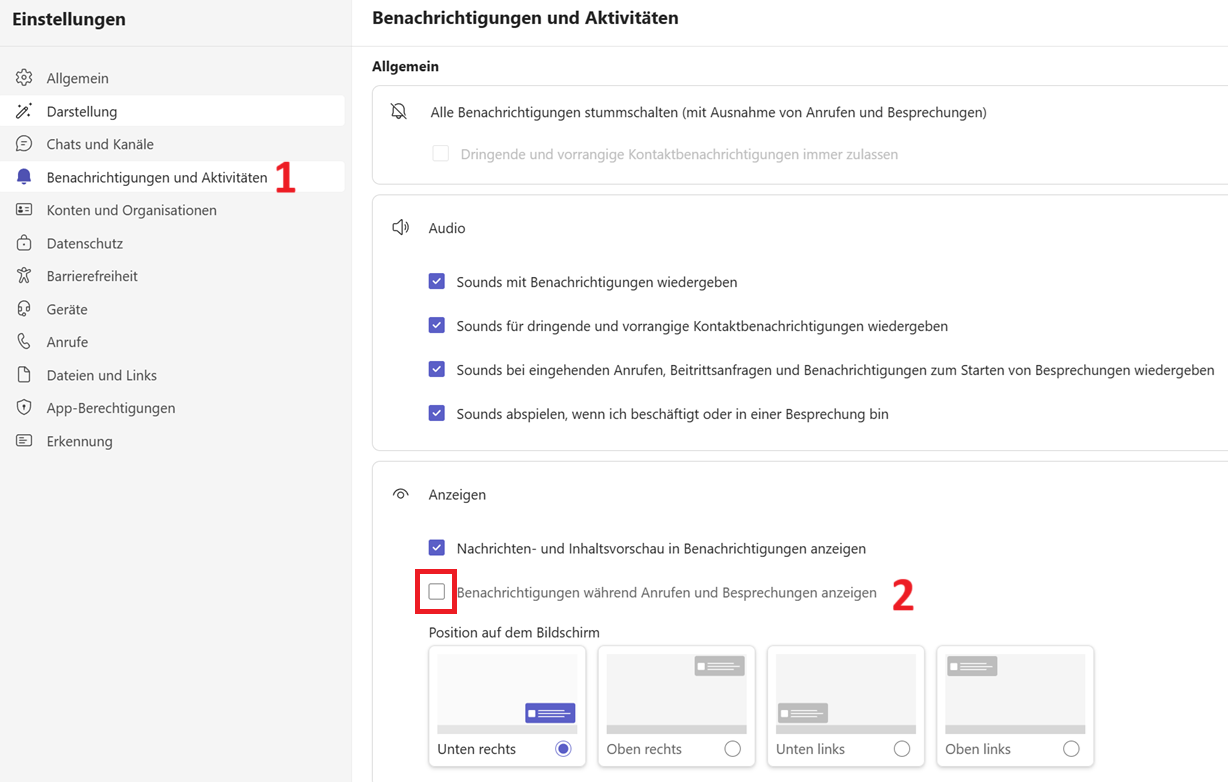Click the ID card icon for Konten und Organisationen
The image size is (1228, 782).
click(24, 210)
